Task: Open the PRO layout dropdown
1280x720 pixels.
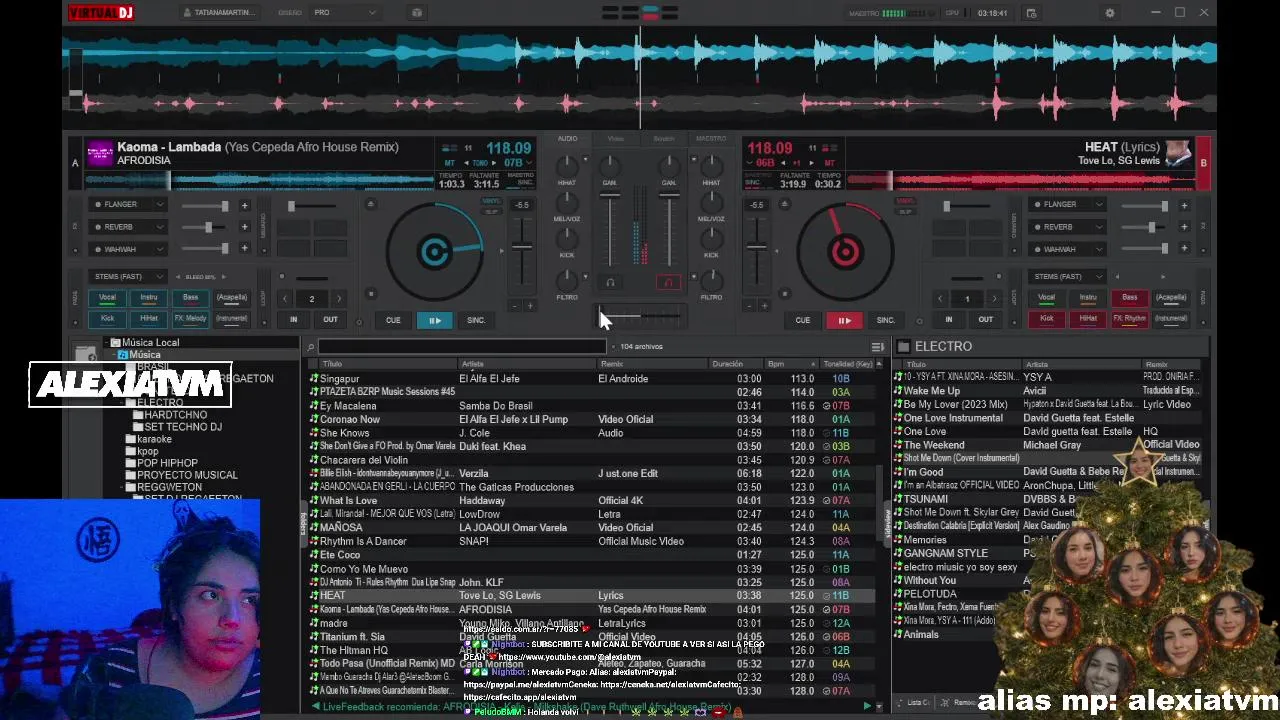Action: tap(344, 13)
